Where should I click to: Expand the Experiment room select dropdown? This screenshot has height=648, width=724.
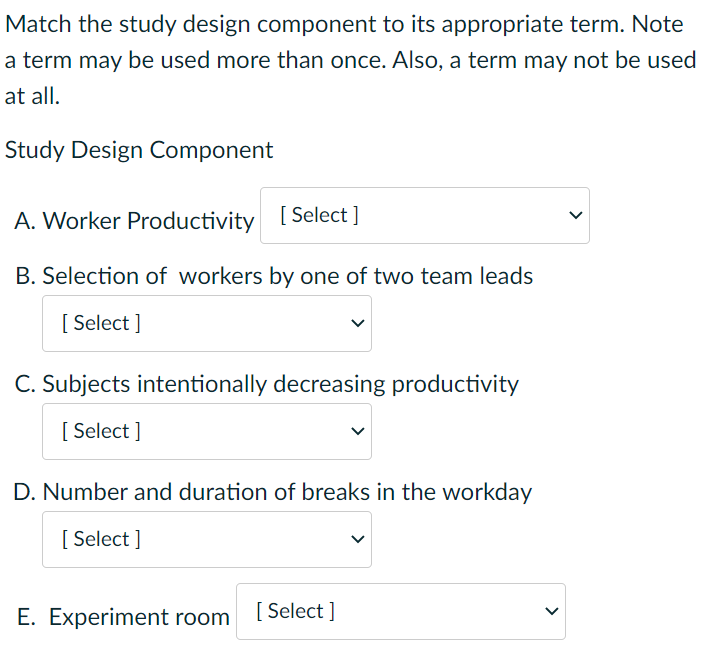pyautogui.click(x=400, y=612)
